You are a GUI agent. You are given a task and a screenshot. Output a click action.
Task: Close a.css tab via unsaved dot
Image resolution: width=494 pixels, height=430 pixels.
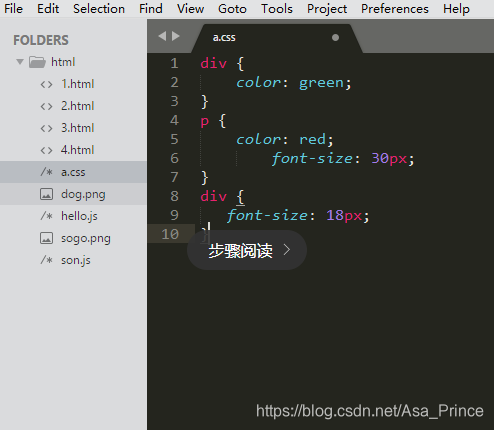(x=335, y=38)
